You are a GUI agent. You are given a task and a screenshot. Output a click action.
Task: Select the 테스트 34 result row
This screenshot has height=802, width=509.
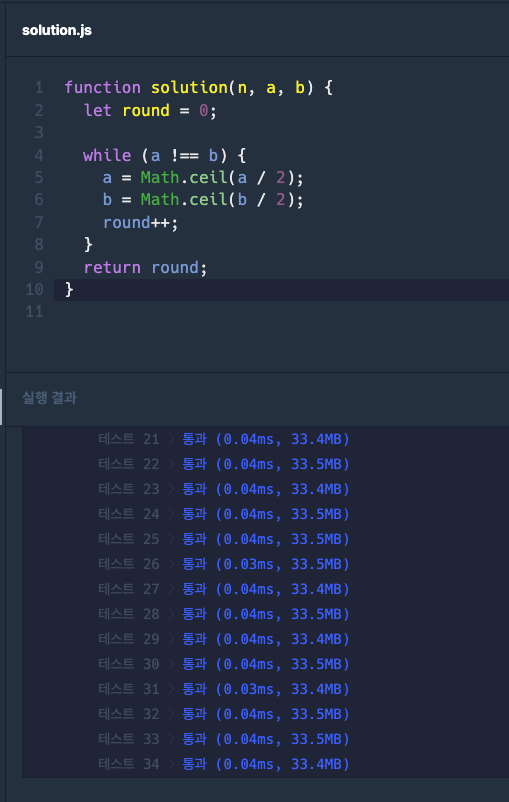click(x=224, y=764)
